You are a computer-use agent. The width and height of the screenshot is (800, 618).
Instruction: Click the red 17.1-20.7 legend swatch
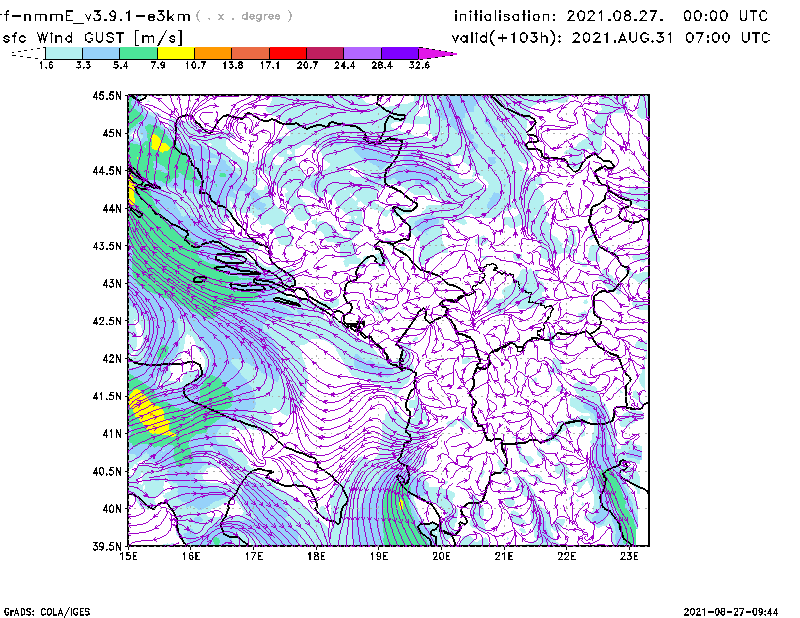[x=288, y=53]
